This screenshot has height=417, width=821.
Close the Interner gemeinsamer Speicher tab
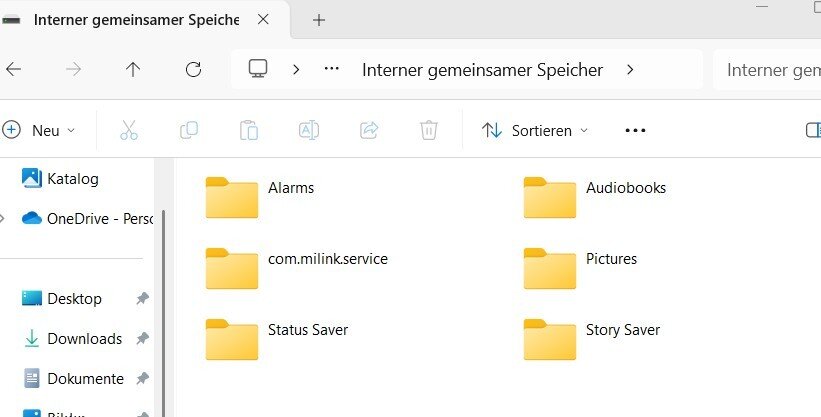(262, 20)
